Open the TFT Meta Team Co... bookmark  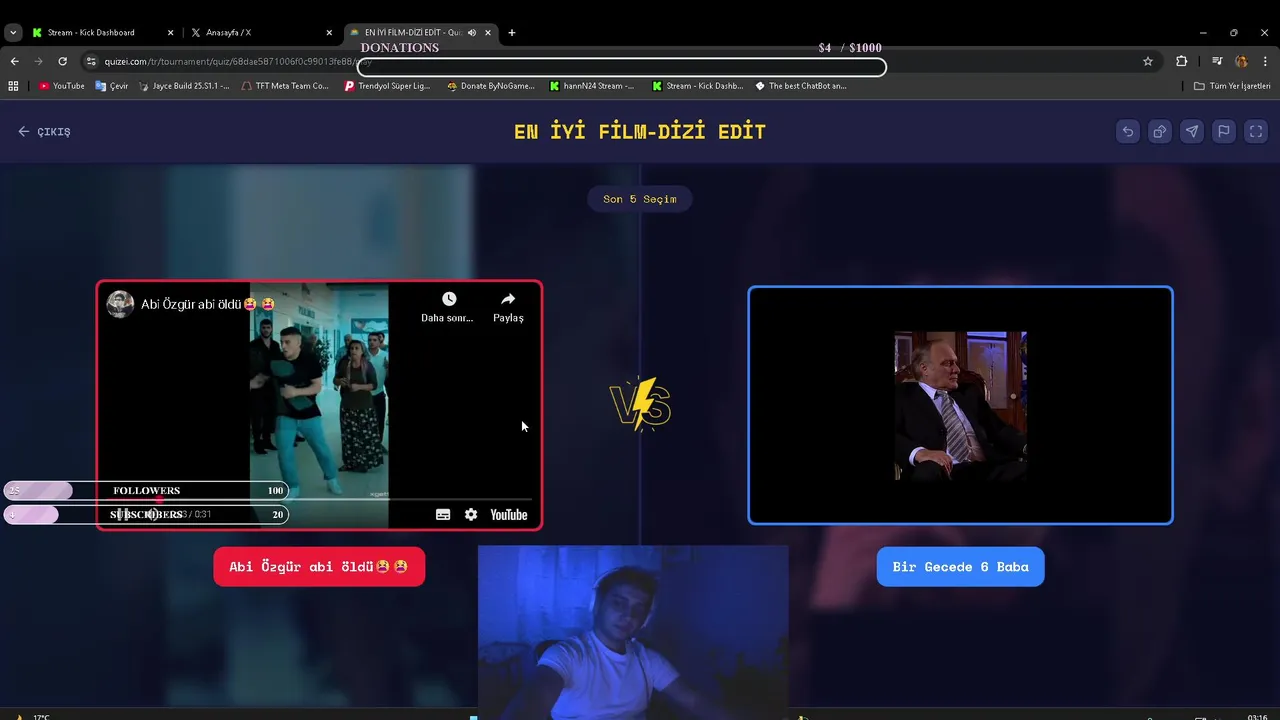point(285,86)
